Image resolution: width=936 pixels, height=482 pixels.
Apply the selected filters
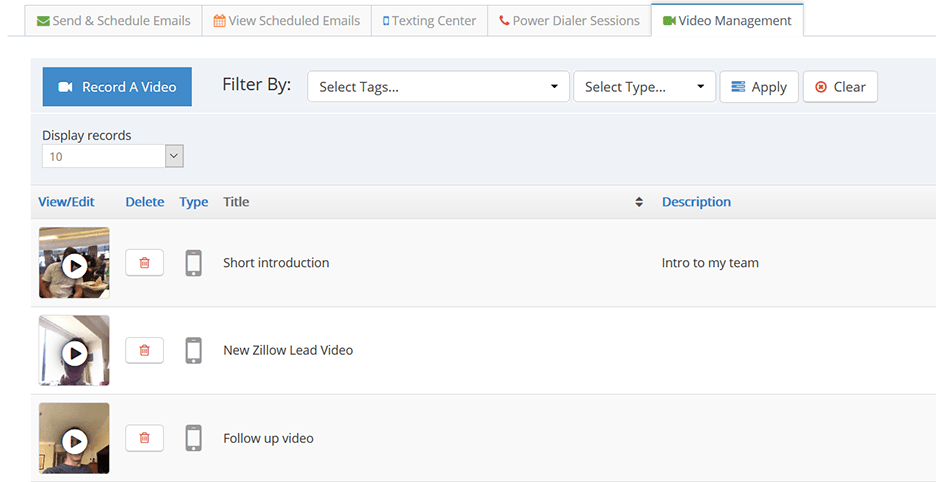point(759,87)
